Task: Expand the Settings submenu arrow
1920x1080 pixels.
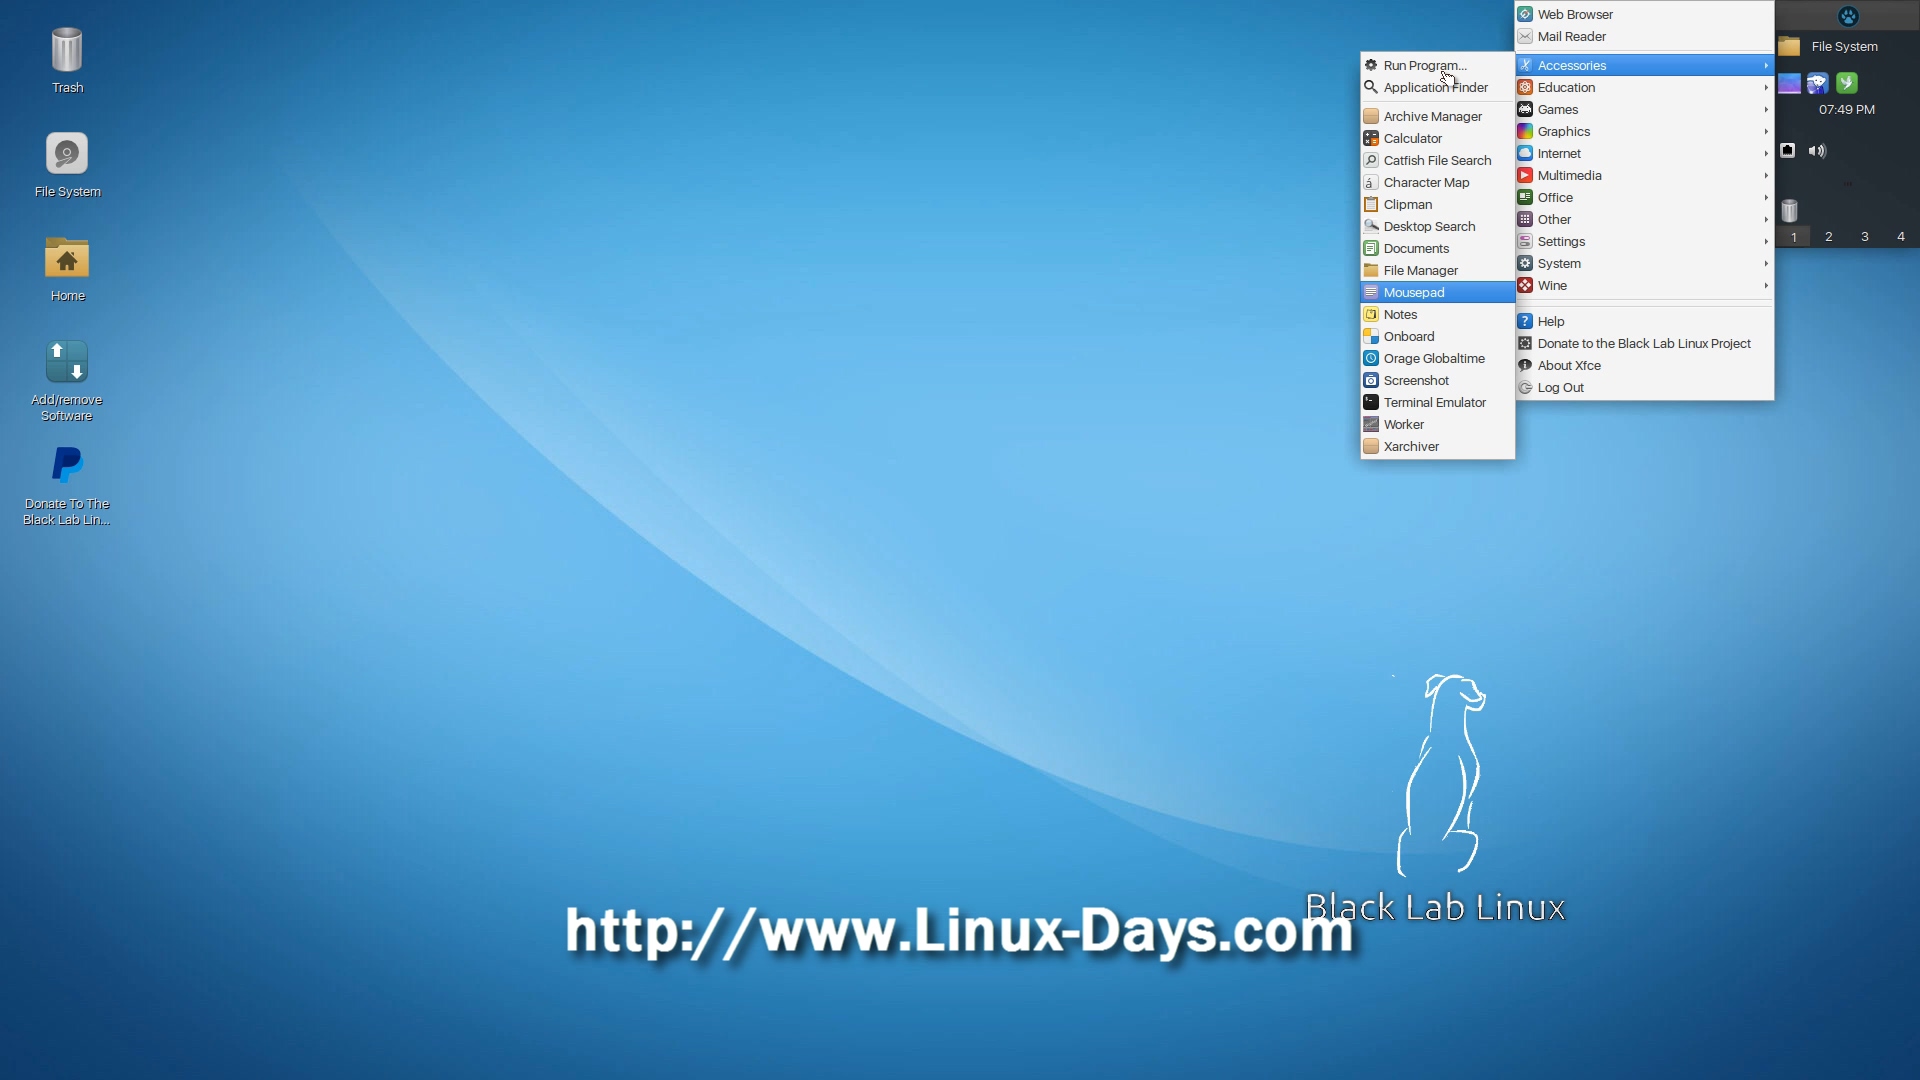Action: (1766, 242)
